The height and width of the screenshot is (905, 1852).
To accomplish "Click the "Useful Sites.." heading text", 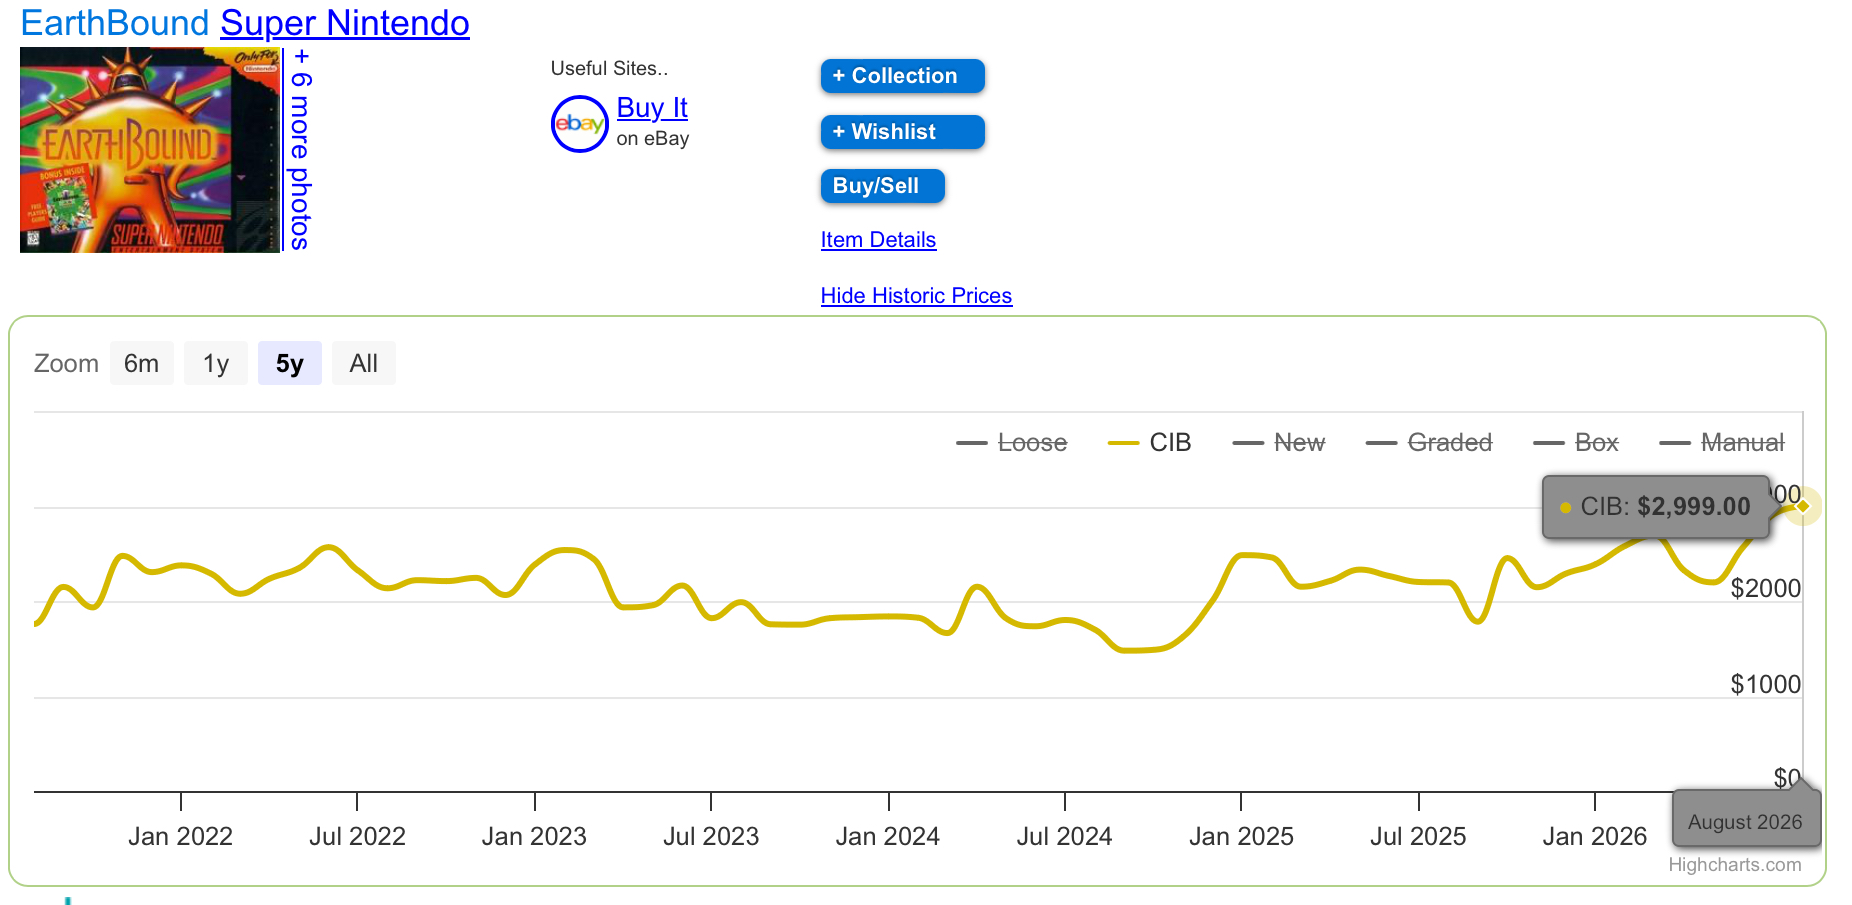I will 609,68.
